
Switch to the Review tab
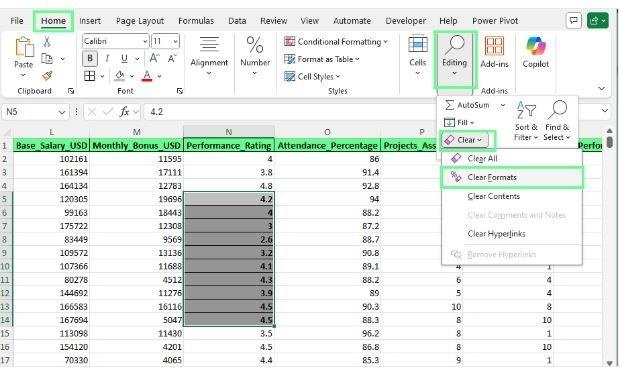[x=274, y=21]
